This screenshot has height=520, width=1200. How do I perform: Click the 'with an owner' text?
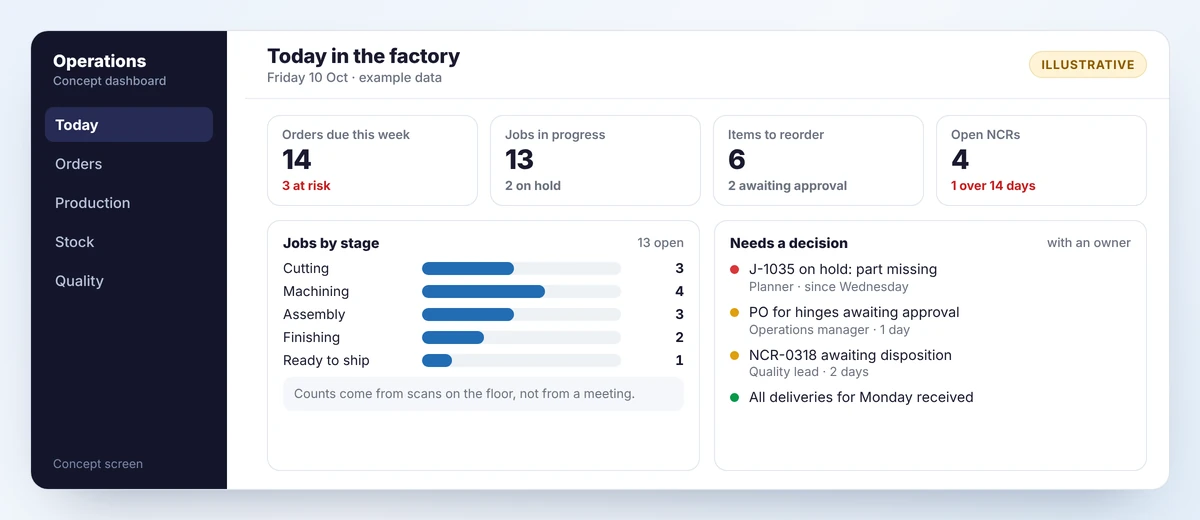pyautogui.click(x=1089, y=243)
